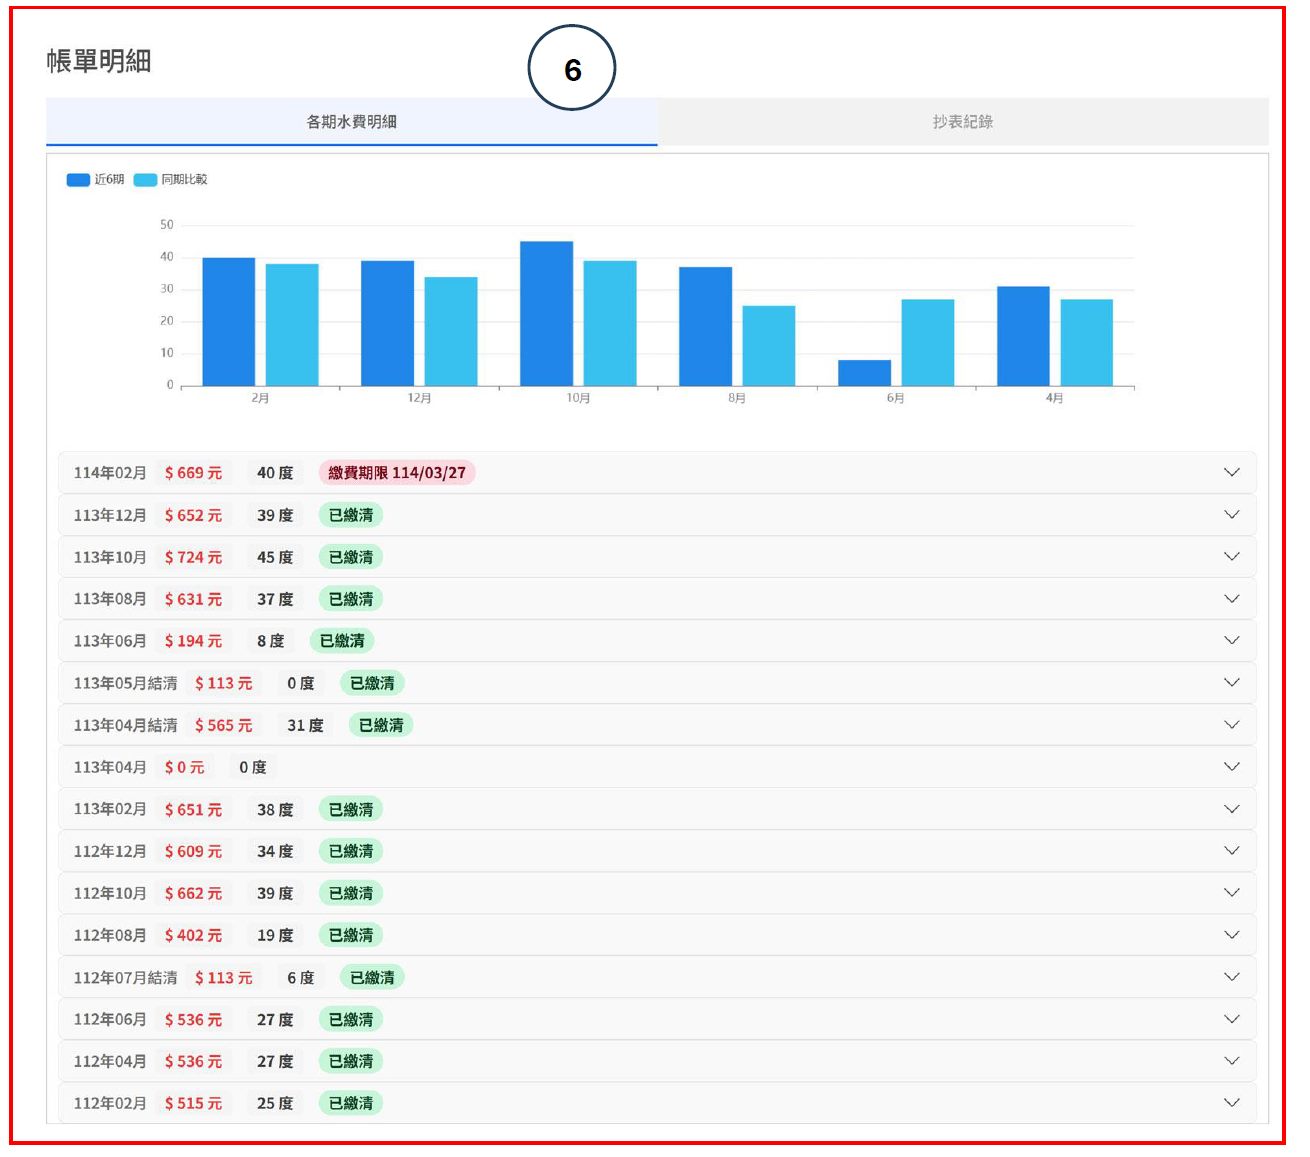Click the $ 669 元 amount
The image size is (1310, 1157).
tap(193, 473)
